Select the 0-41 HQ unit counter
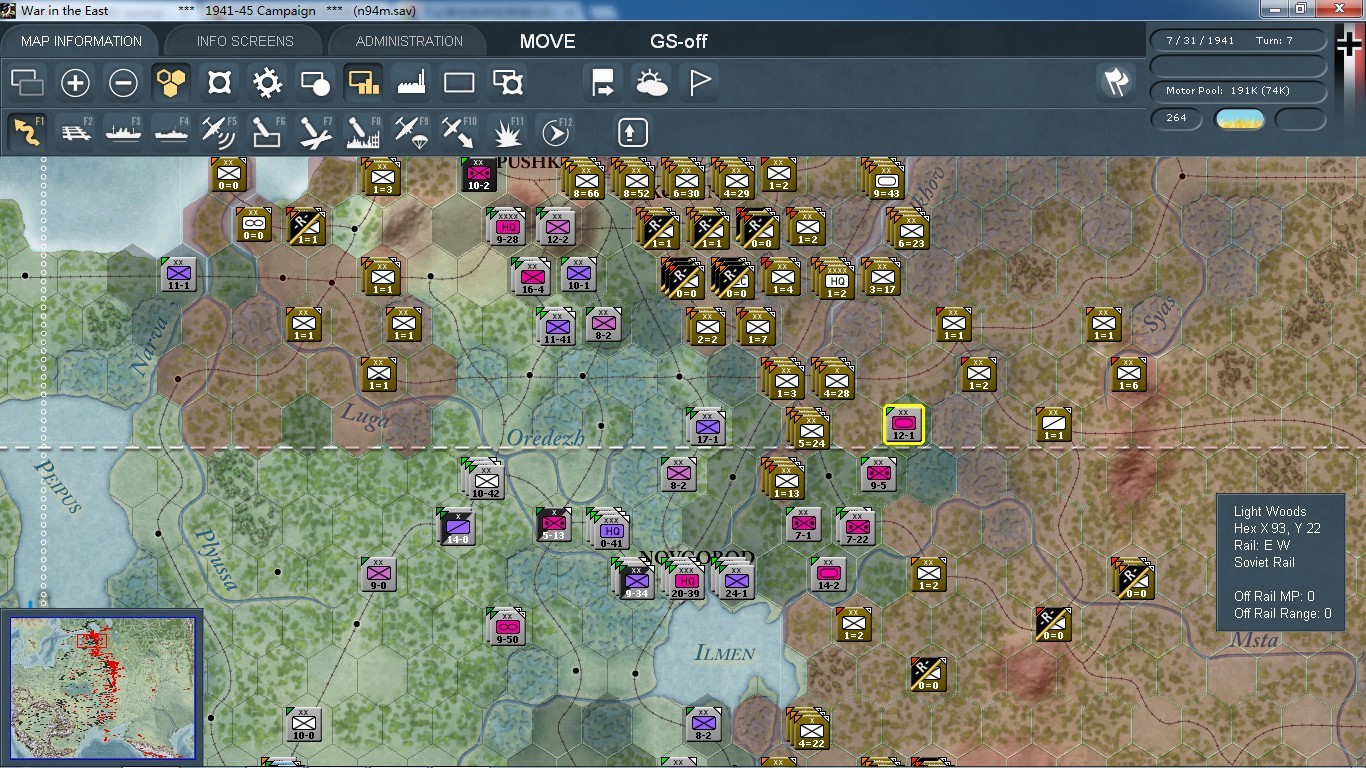The width and height of the screenshot is (1366, 768). [x=611, y=530]
